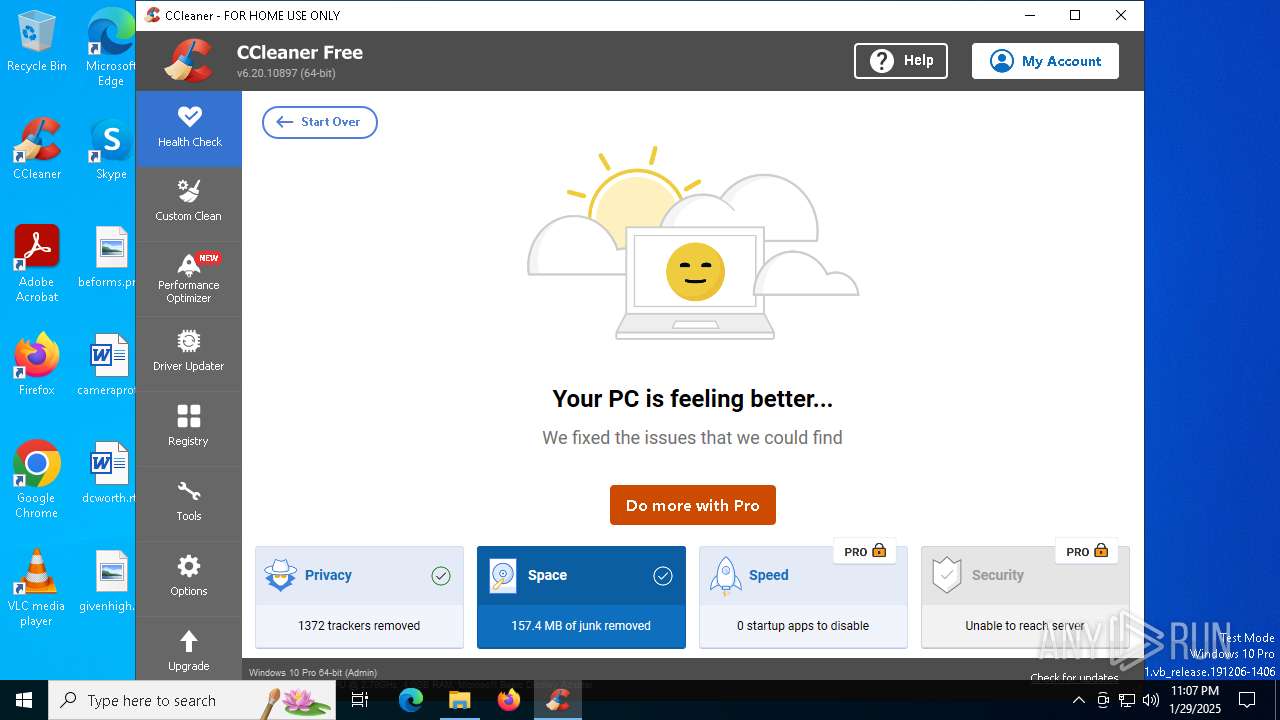Click the CCleaner logo in header
Screen dimensions: 1280x720
[x=189, y=61]
